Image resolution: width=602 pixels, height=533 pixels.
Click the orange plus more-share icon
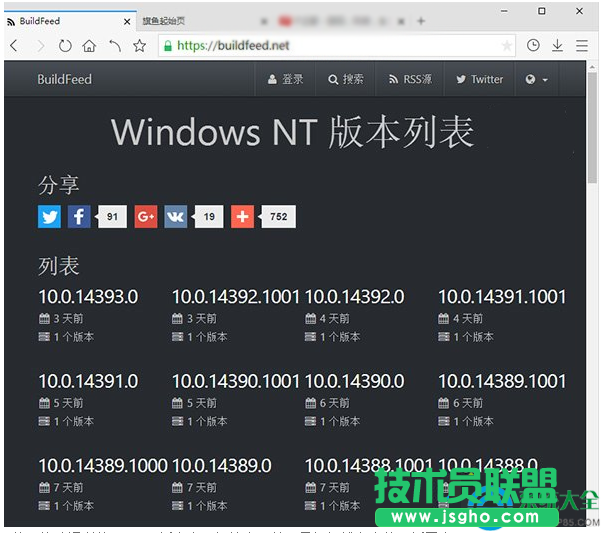242,217
